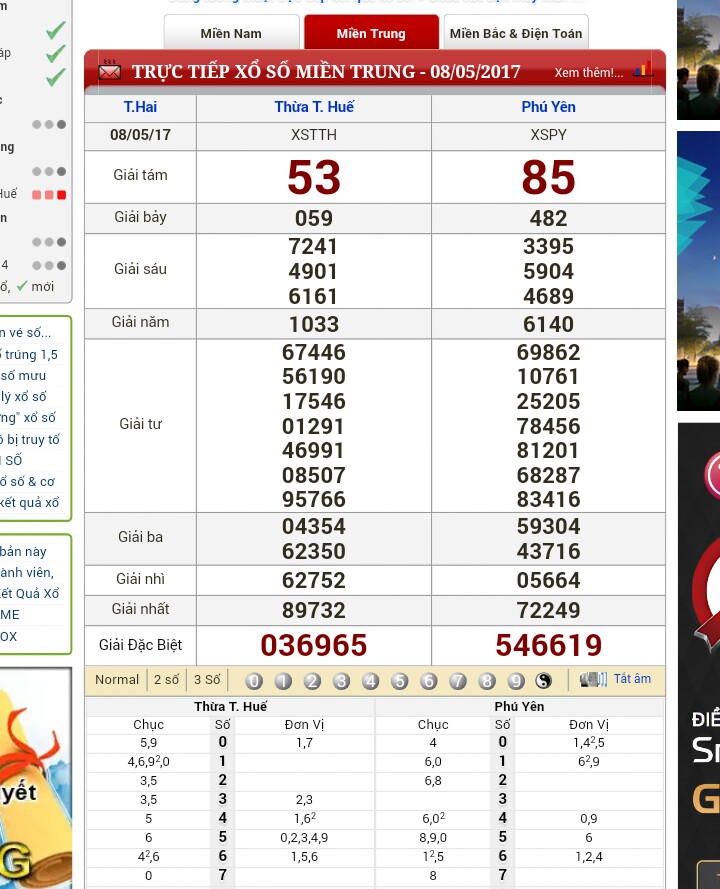Screen dimensions: 720x889
Task: Click the T.Hai weekday link
Action: click(140, 107)
